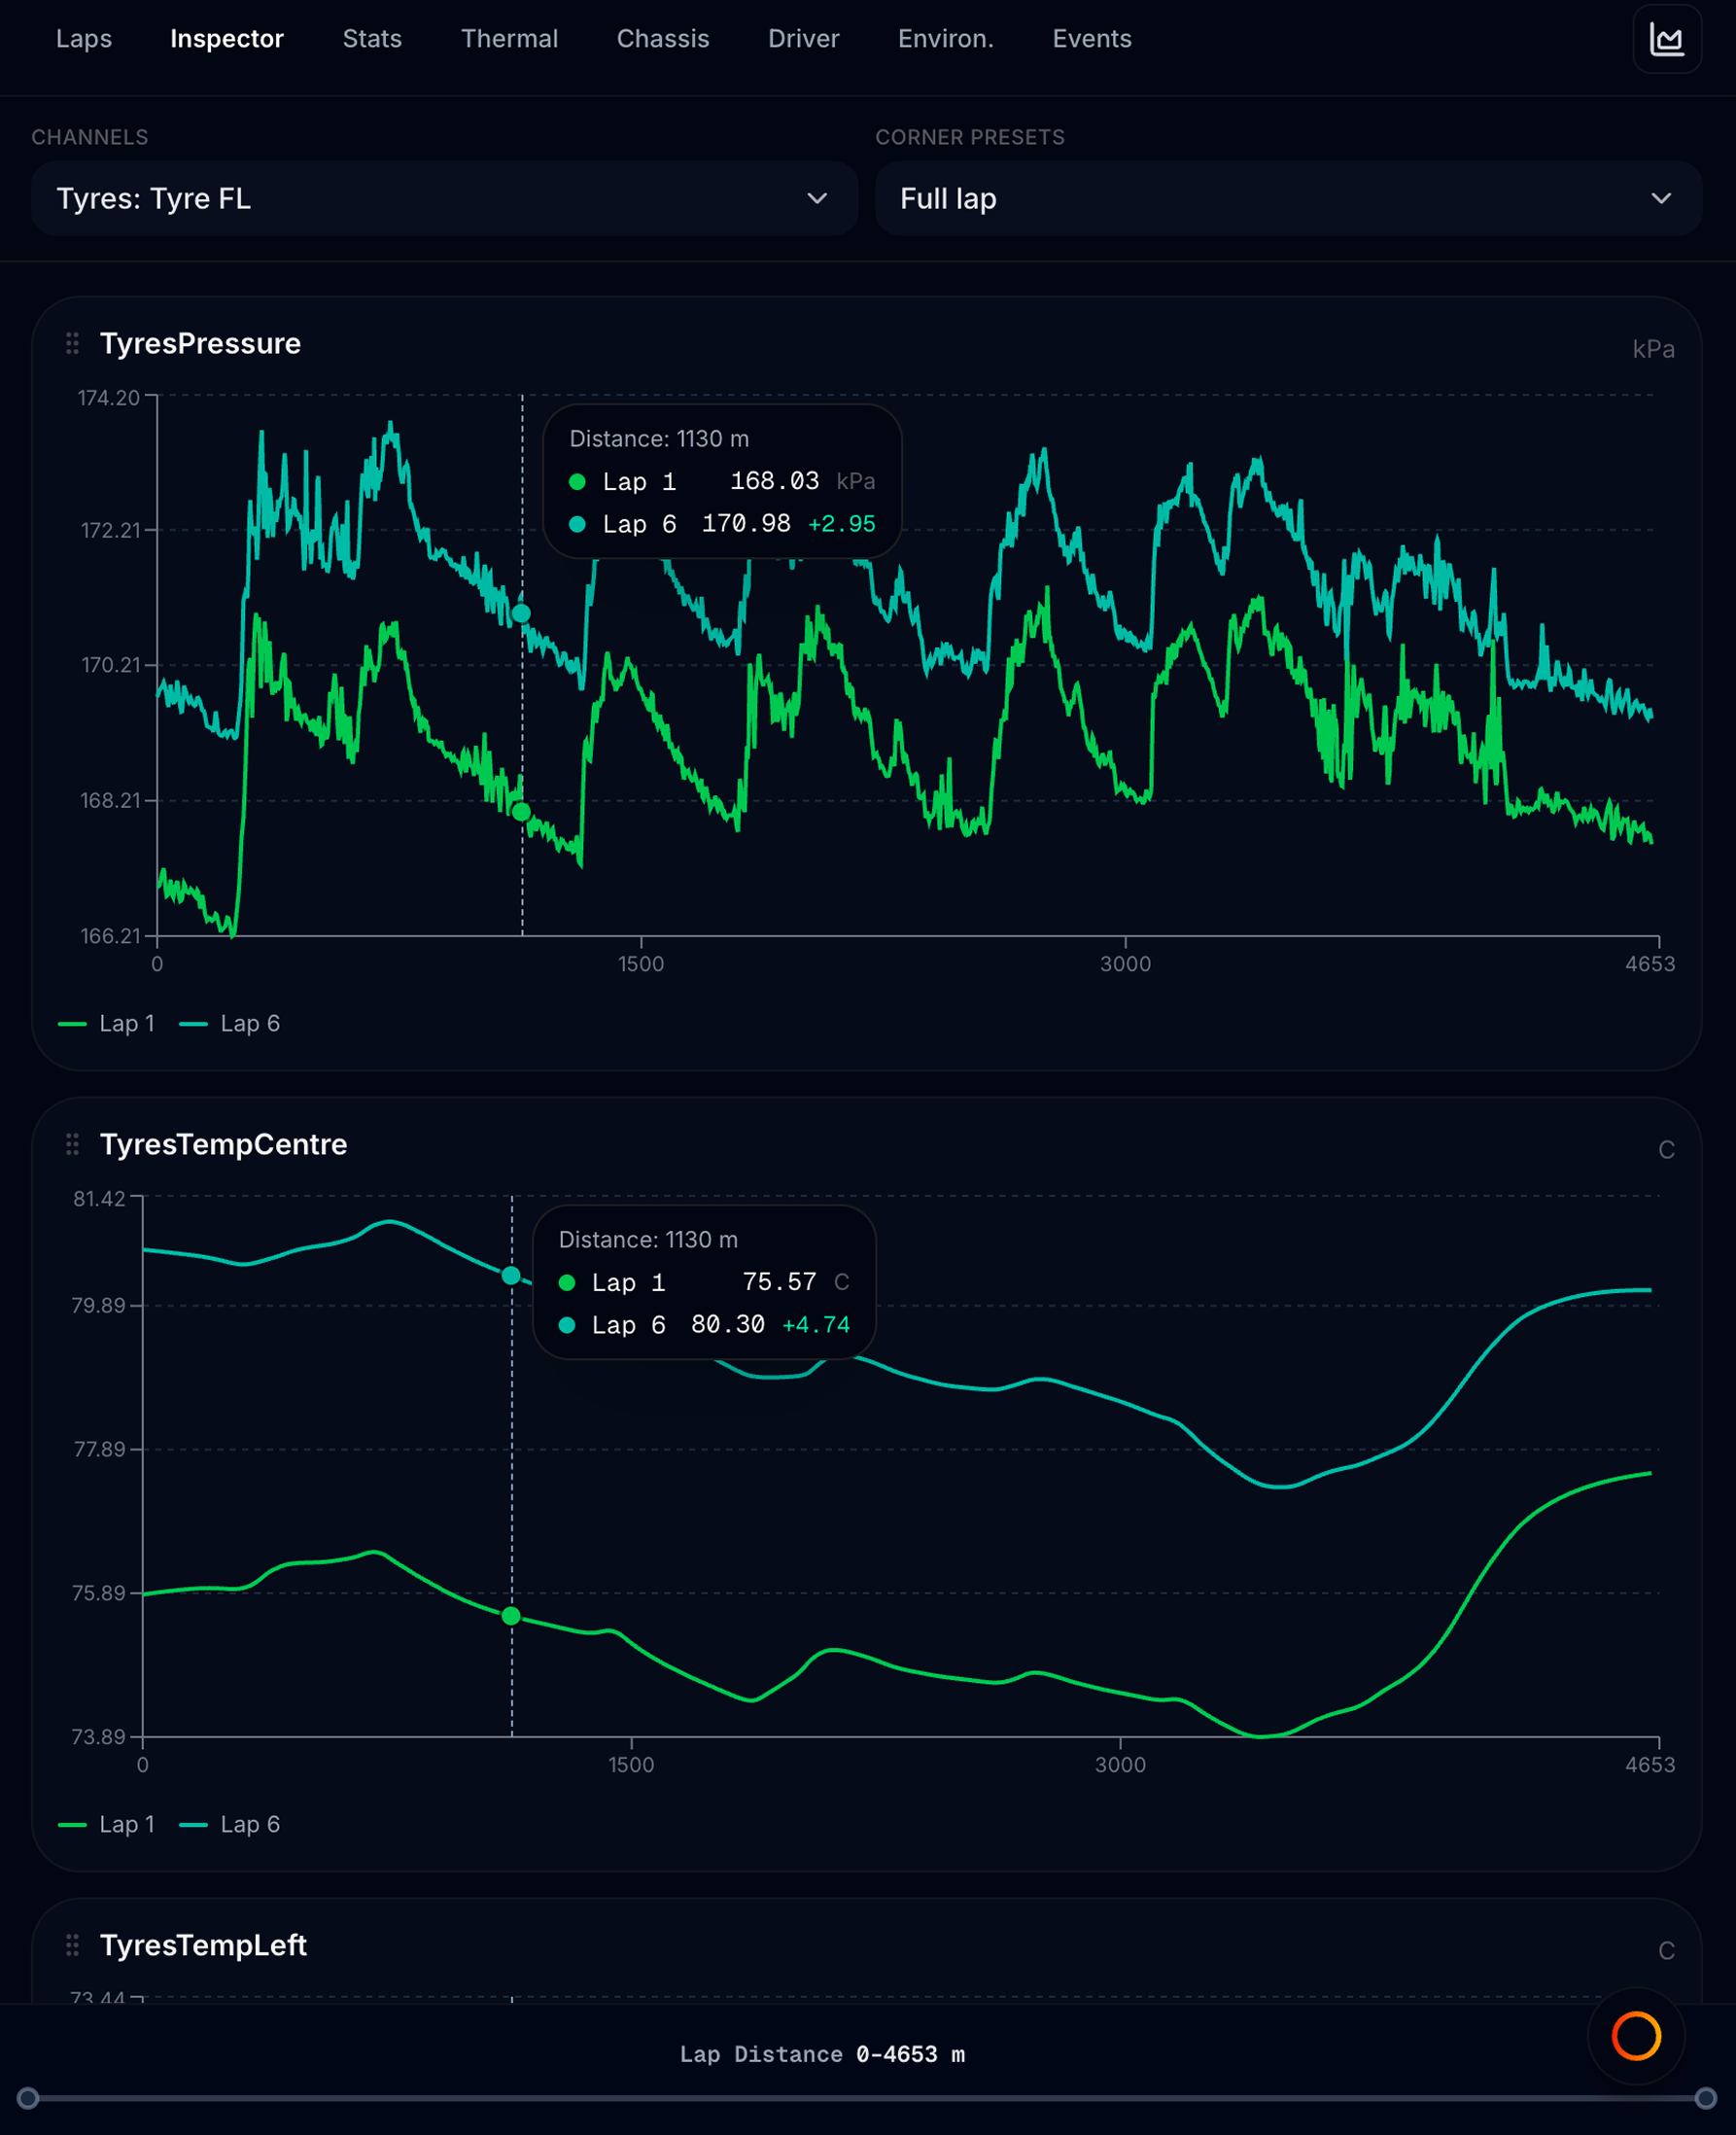Open the chart view icon button
Viewport: 1736px width, 2135px height.
[x=1667, y=39]
